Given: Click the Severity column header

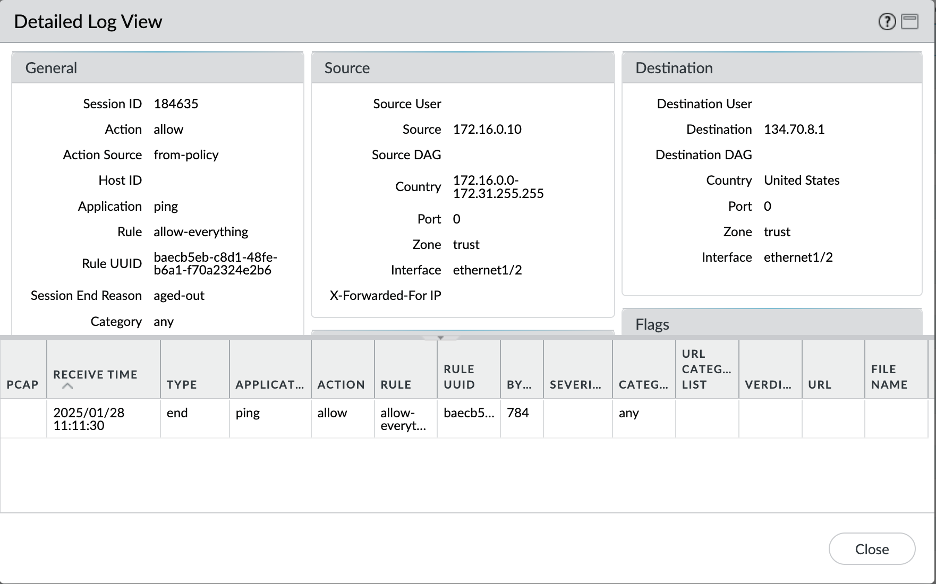Looking at the screenshot, I should pyautogui.click(x=576, y=384).
